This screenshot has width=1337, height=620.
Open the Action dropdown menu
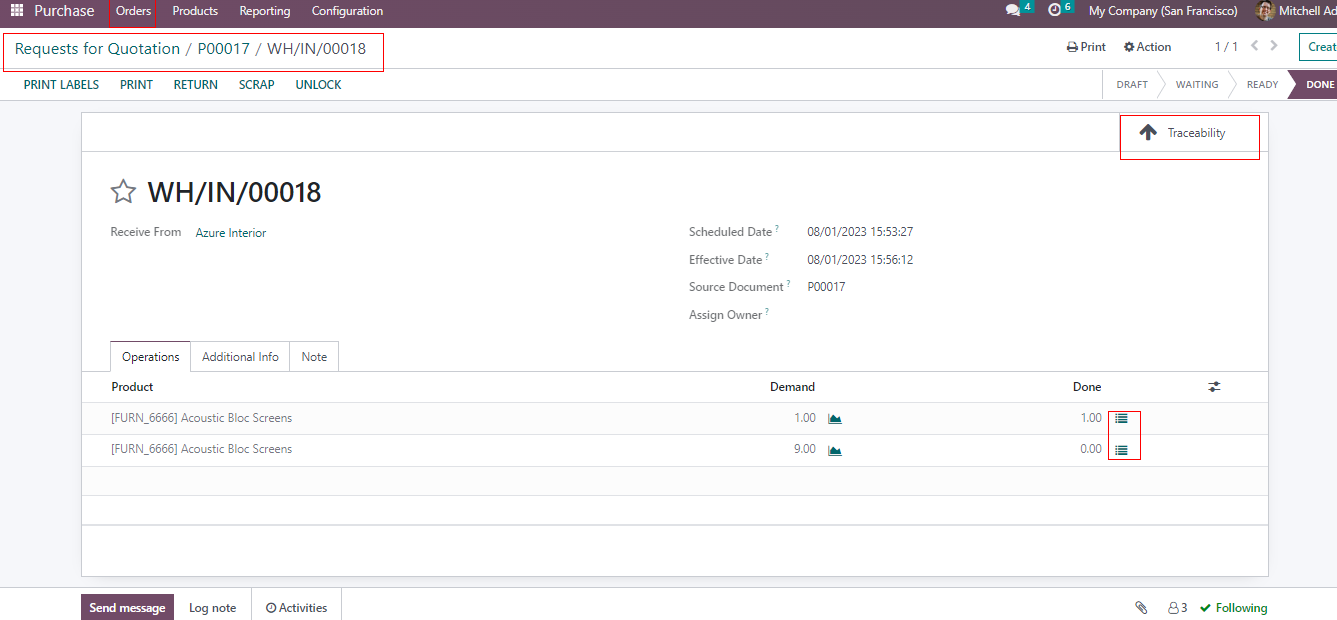coord(1147,47)
